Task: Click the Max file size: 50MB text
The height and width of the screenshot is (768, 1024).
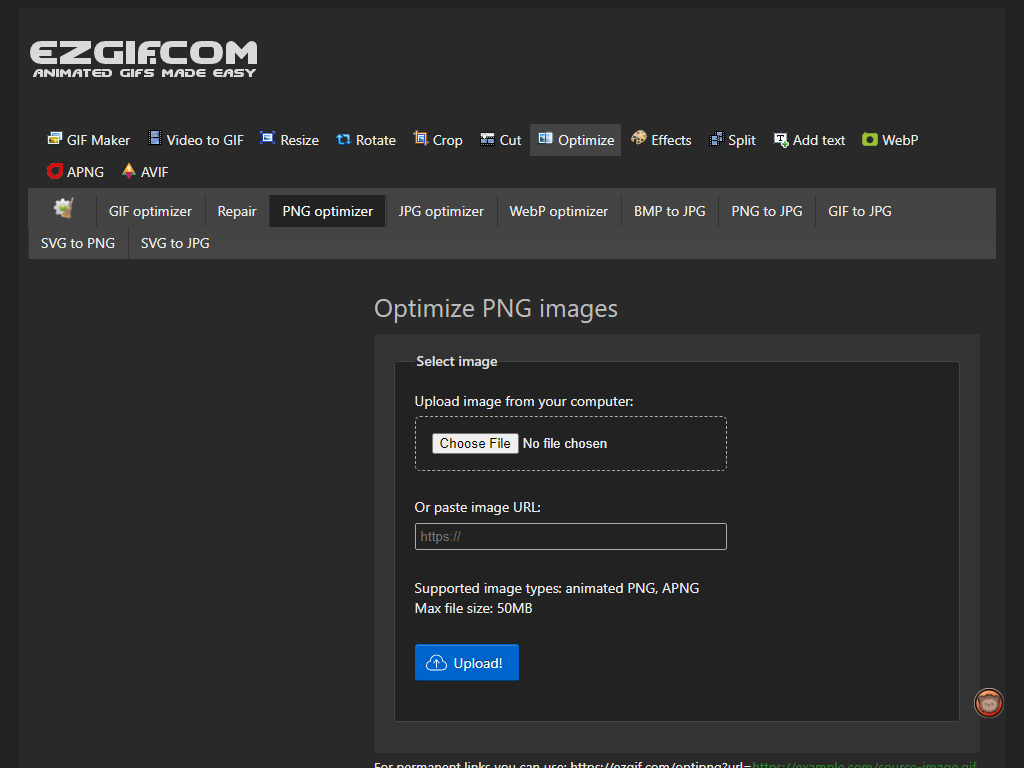Action: [x=473, y=608]
